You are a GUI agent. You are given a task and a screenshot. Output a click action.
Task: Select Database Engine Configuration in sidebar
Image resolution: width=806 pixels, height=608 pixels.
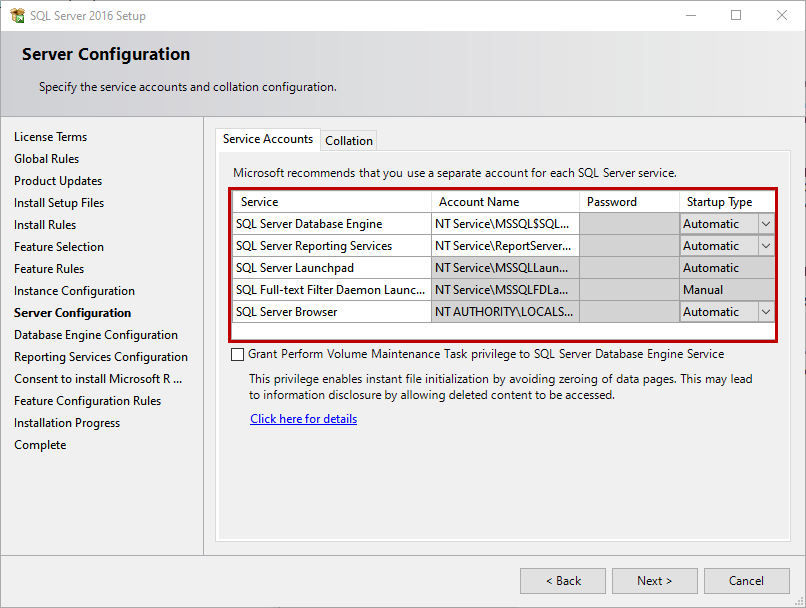coord(96,335)
